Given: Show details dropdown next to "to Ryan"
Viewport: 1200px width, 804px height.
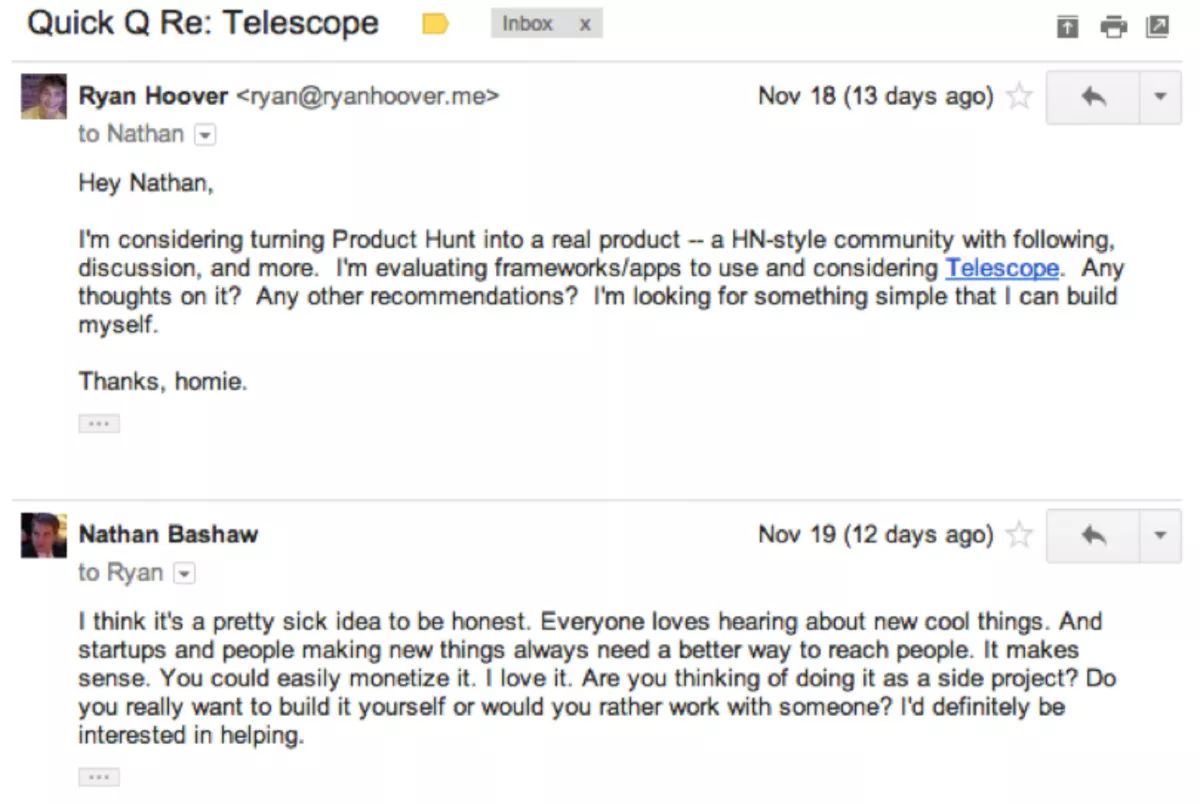Looking at the screenshot, I should (x=183, y=574).
